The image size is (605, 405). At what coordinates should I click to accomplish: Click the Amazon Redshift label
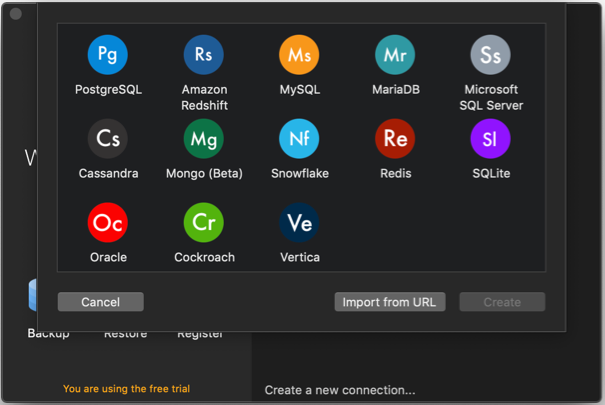(204, 97)
